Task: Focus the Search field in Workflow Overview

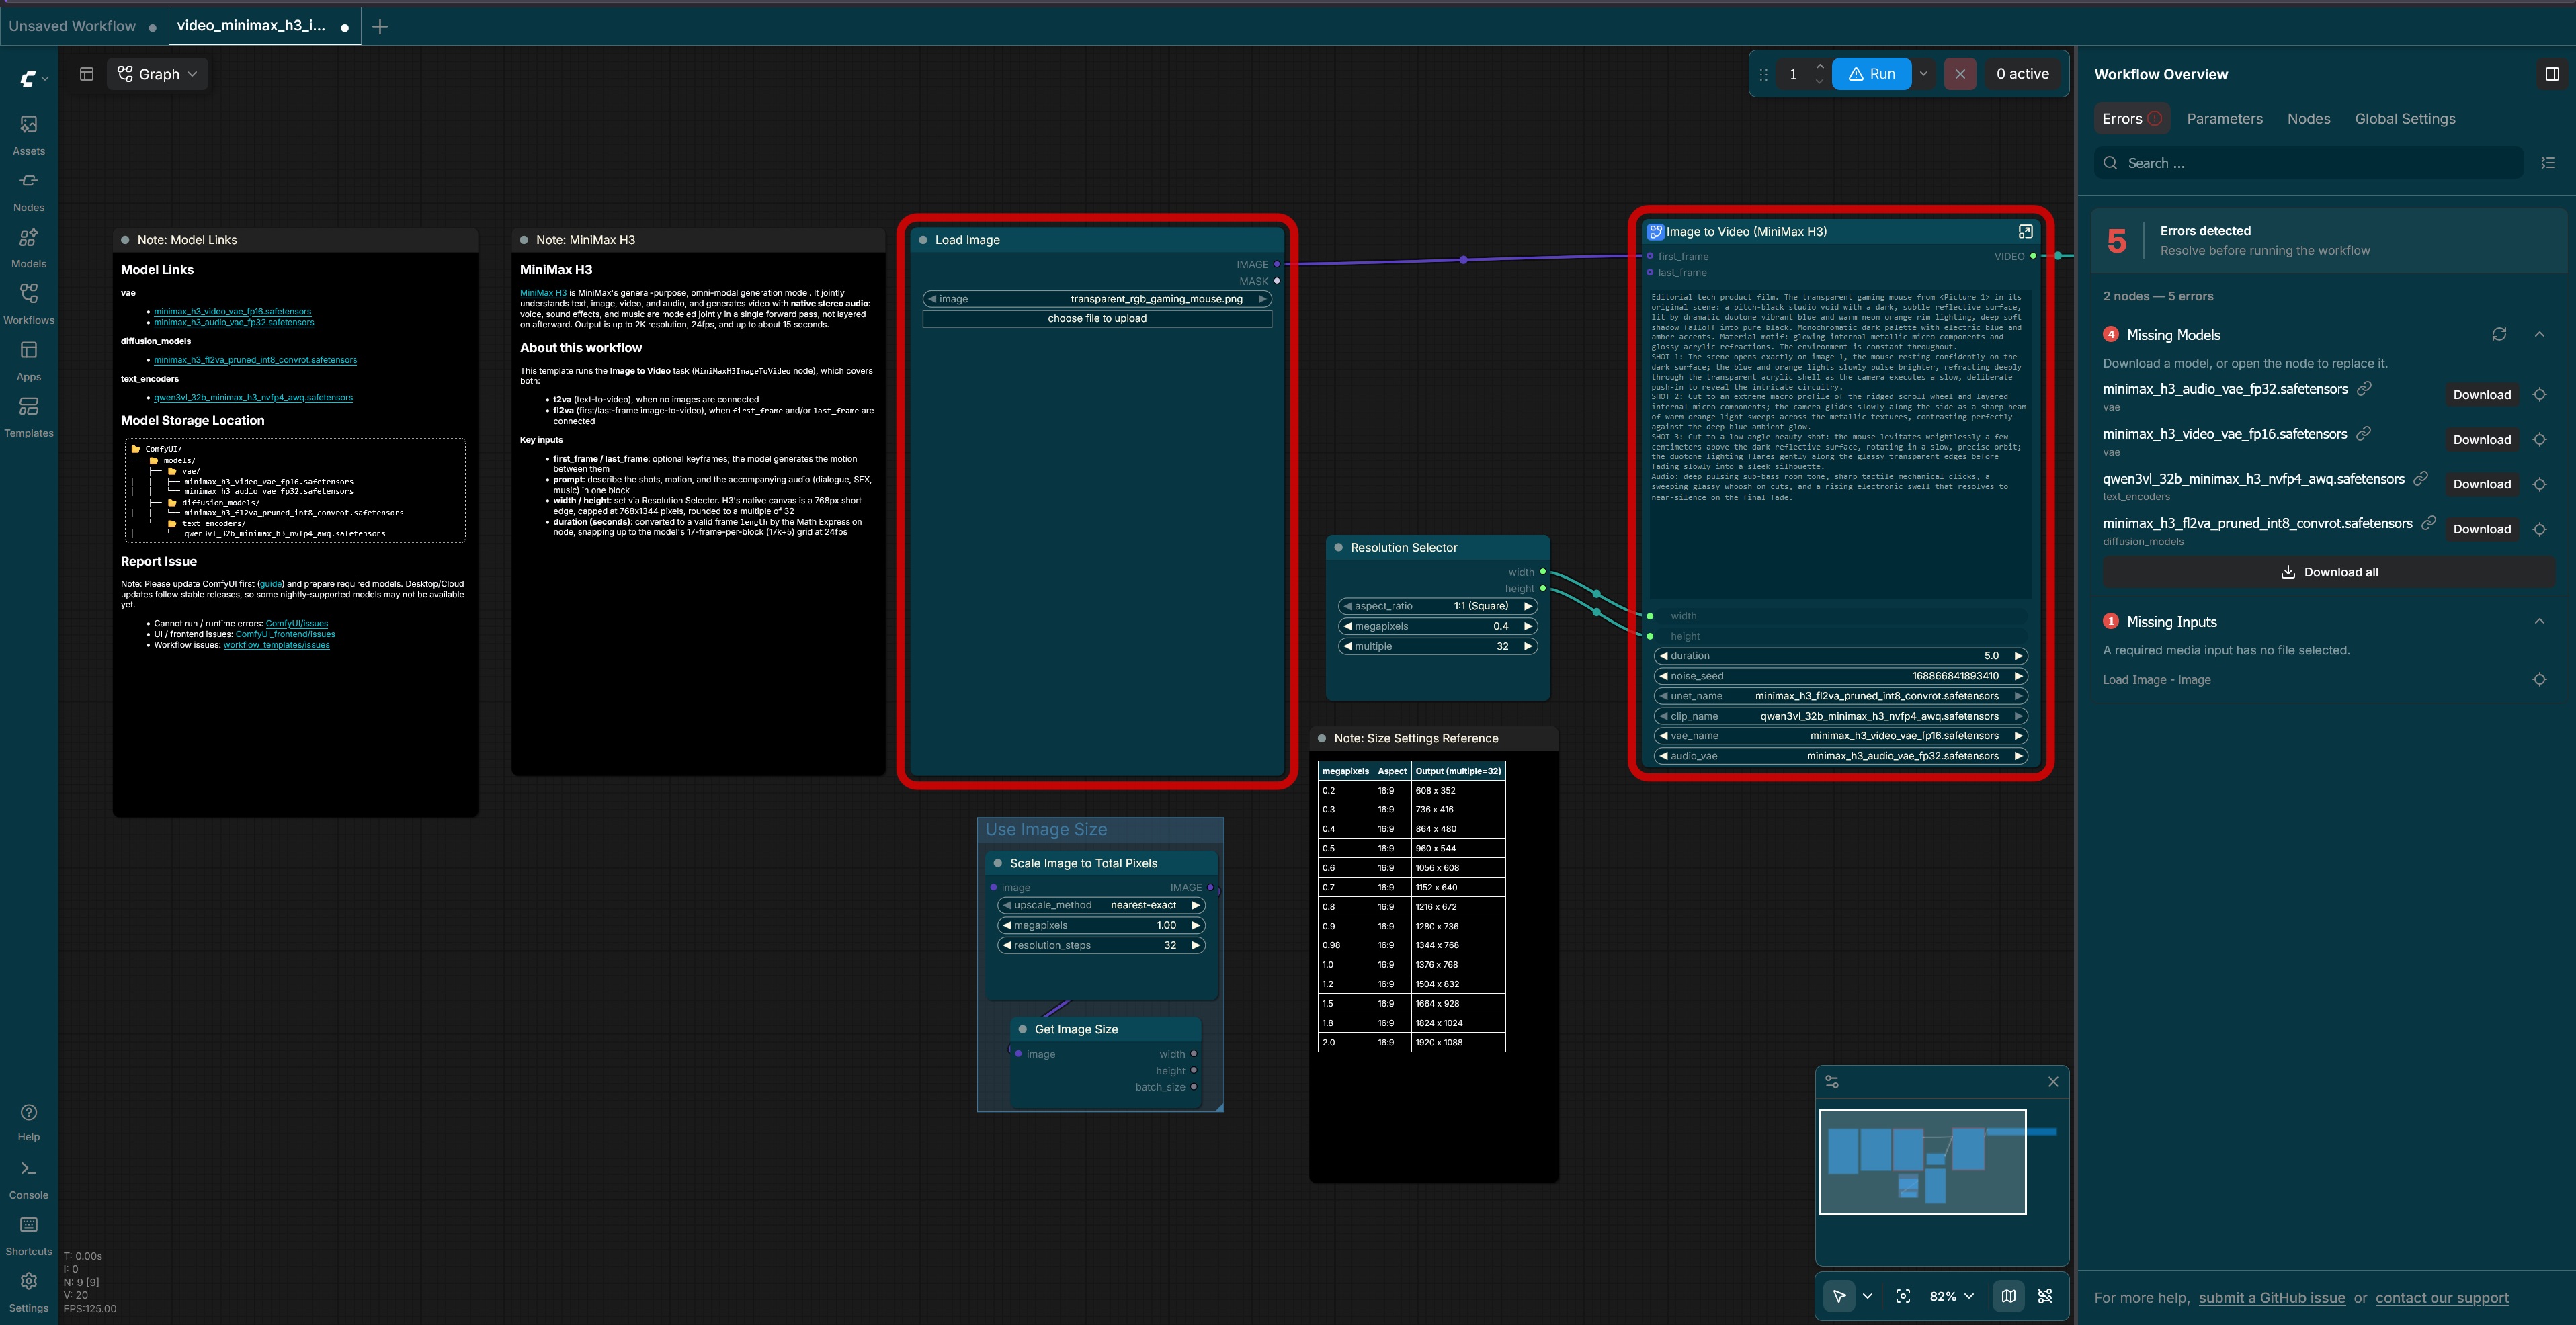Action: coord(2309,163)
